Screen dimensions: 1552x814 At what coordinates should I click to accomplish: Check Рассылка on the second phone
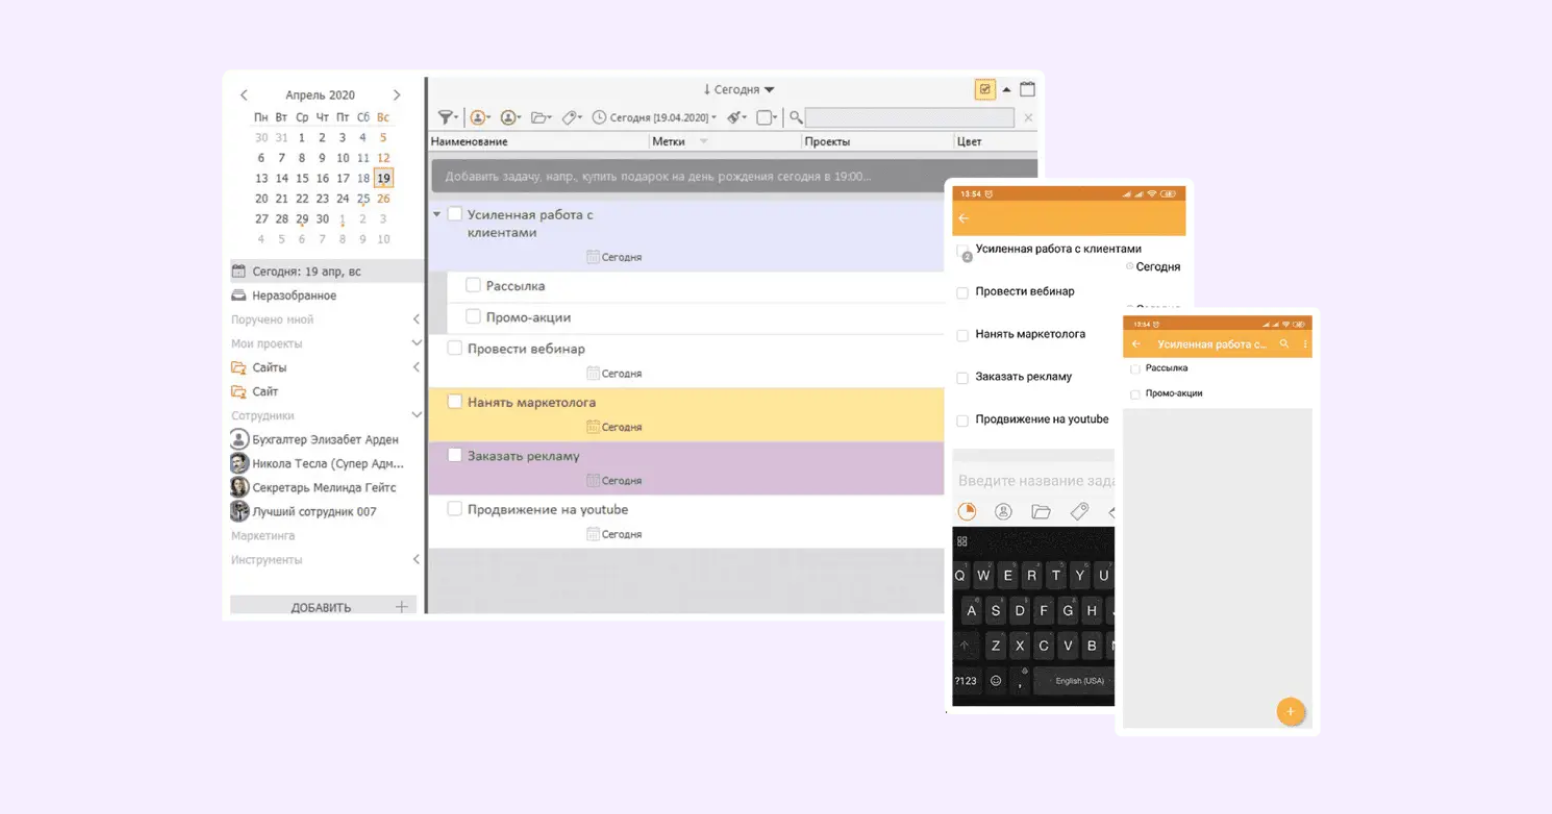pos(1135,369)
